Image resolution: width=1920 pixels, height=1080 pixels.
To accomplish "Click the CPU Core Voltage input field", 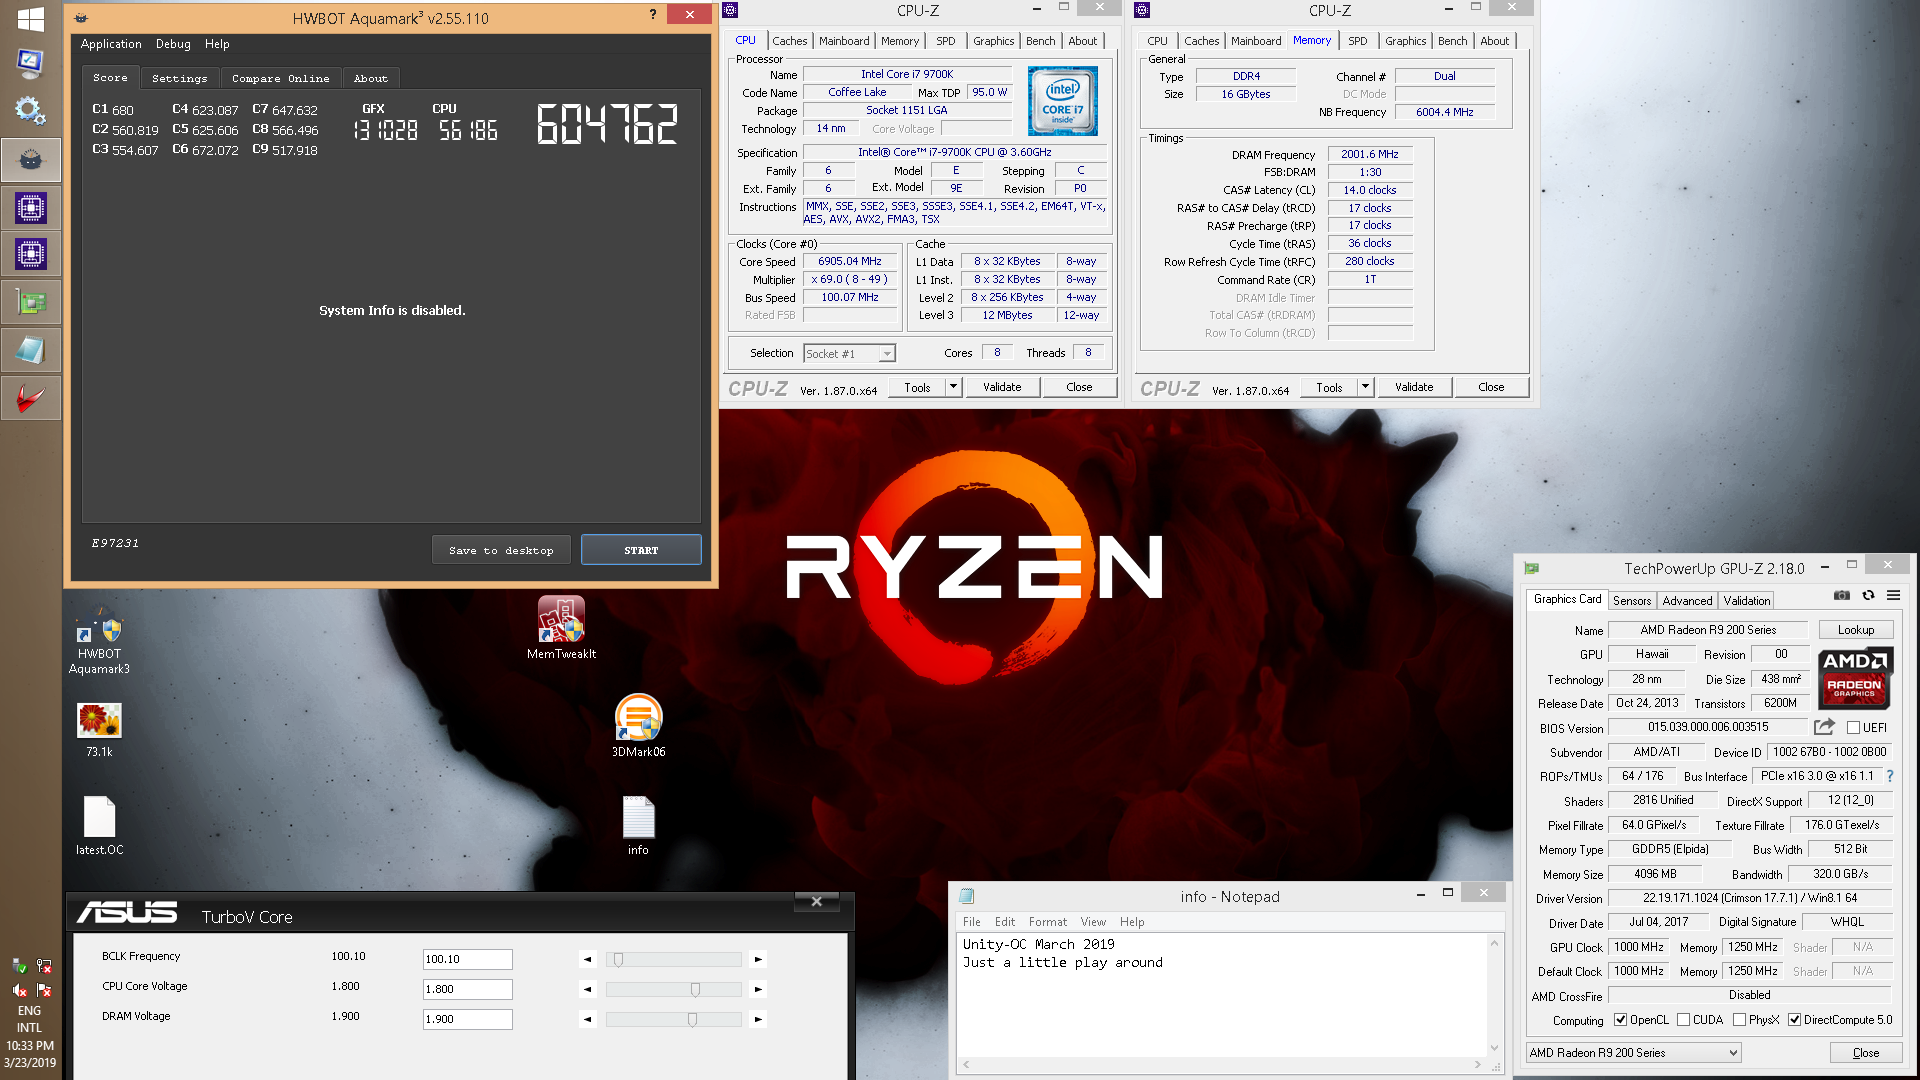I will [467, 989].
